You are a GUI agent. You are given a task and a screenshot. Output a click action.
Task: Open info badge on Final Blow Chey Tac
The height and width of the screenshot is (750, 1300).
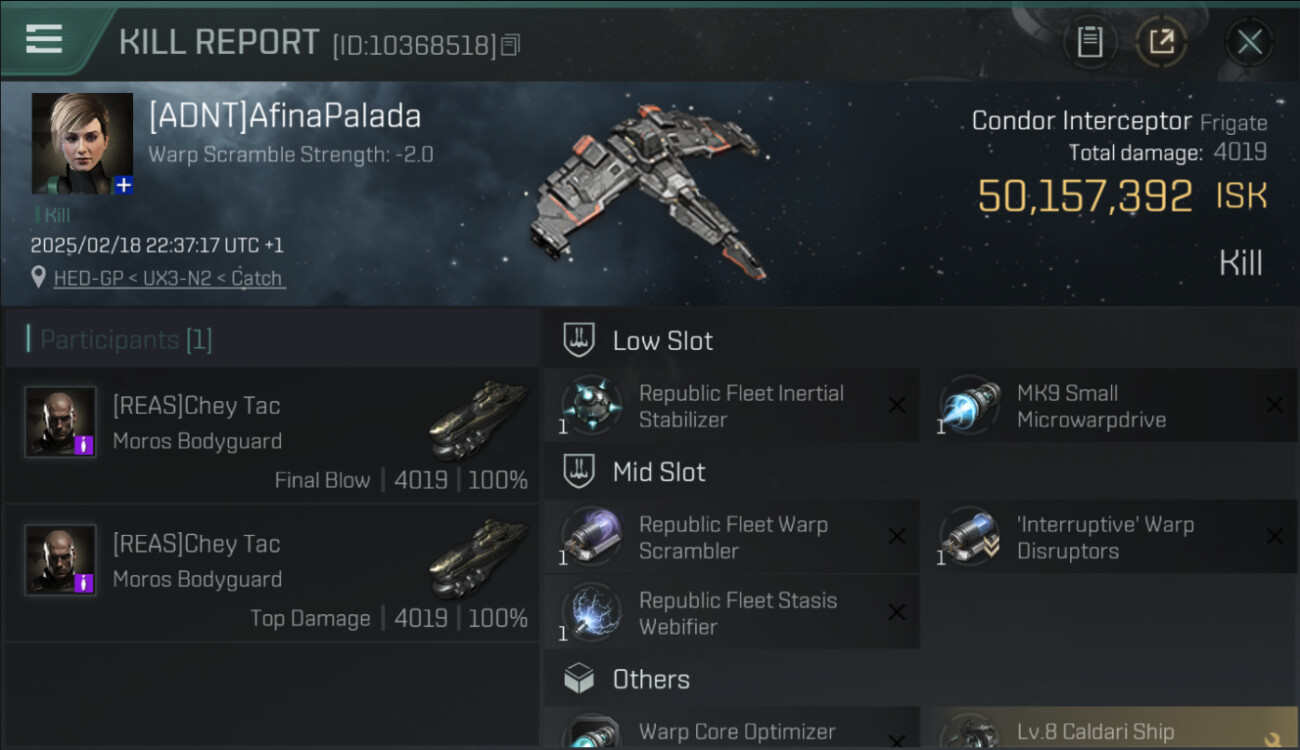[x=85, y=445]
